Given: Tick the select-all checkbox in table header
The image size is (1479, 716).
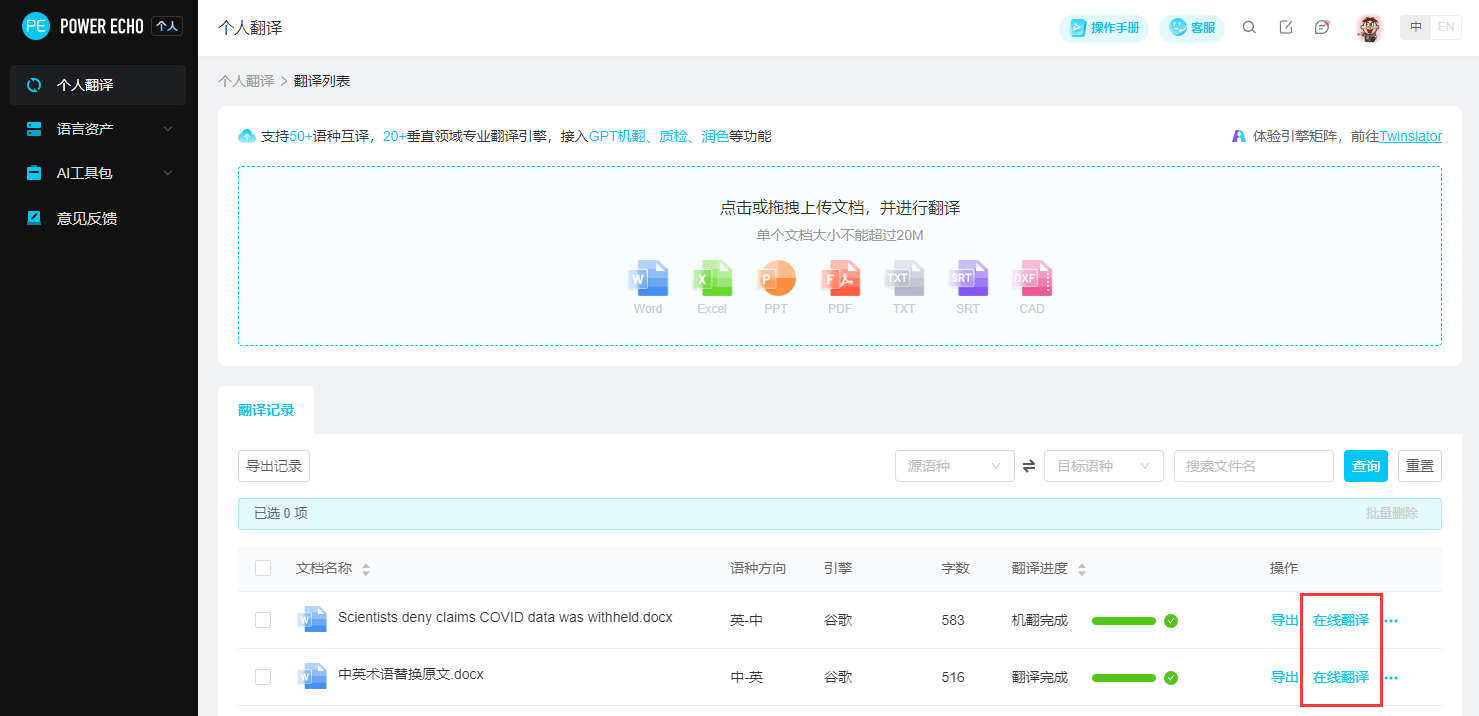Looking at the screenshot, I should (x=263, y=568).
